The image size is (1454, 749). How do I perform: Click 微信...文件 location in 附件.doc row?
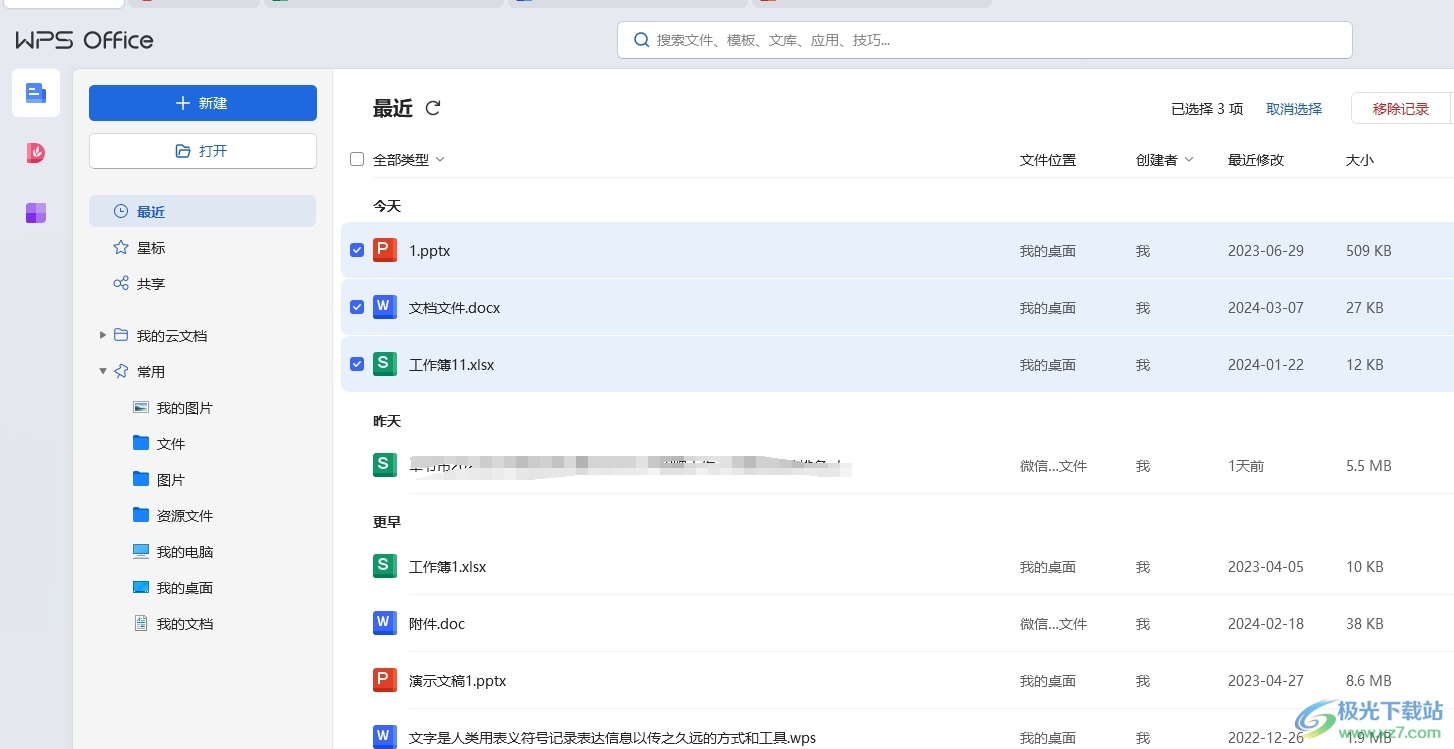[1053, 624]
